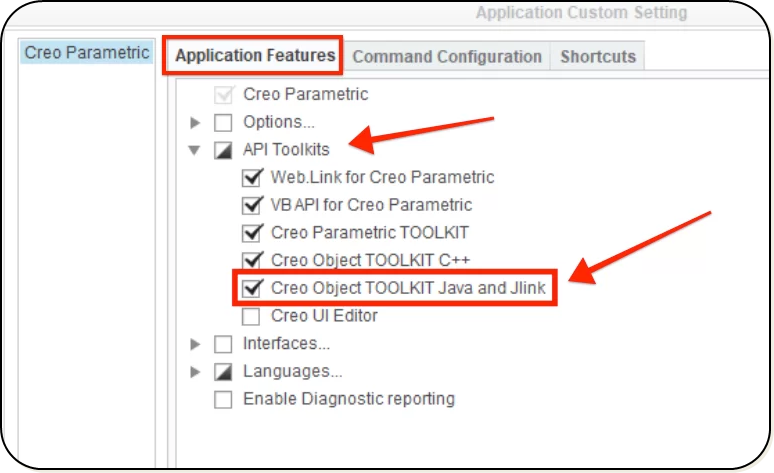Click the 'Languages...' label
Image resolution: width=774 pixels, height=473 pixels.
pos(292,371)
